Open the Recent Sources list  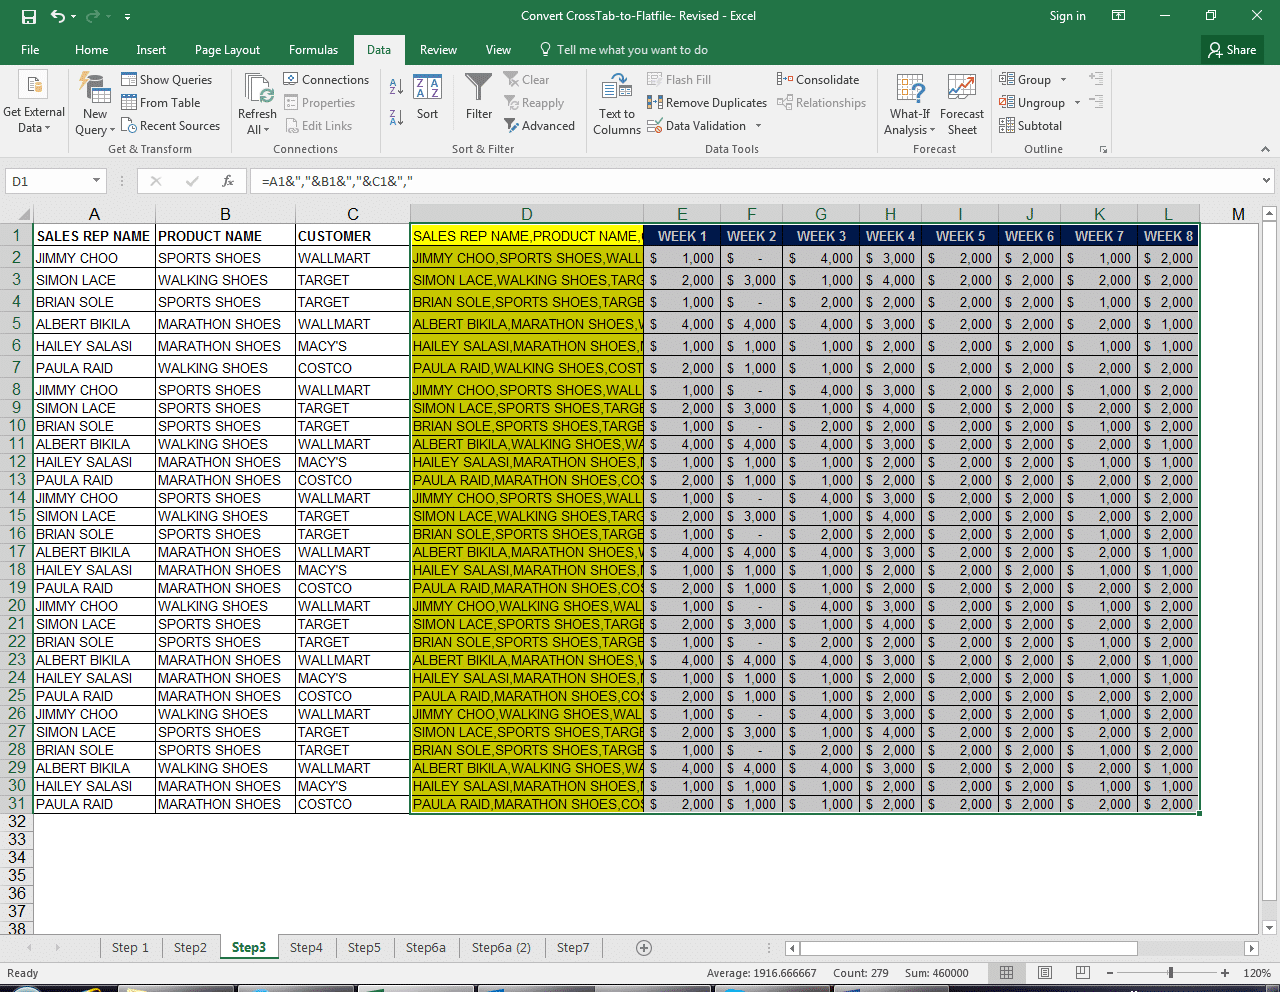click(170, 126)
